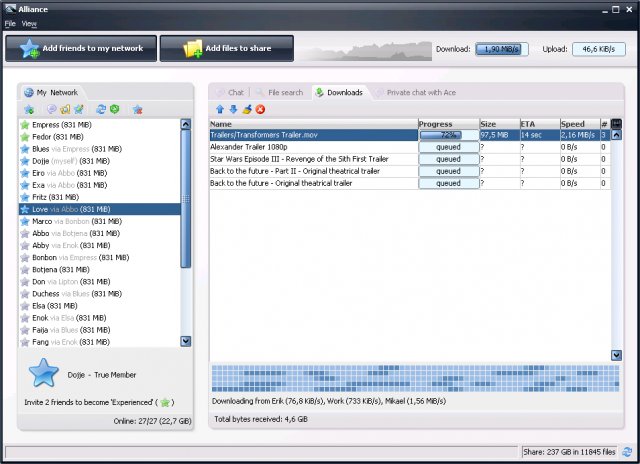The width and height of the screenshot is (640, 464).
Task: Click the green 'Experienced' star in invite text
Action: [165, 403]
